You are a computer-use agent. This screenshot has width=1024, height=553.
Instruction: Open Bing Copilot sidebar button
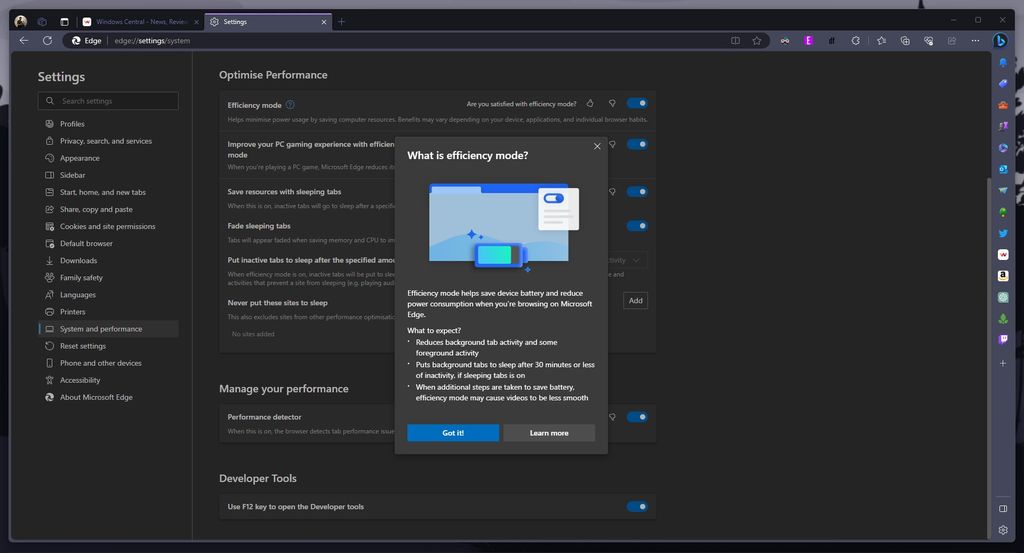[x=1000, y=40]
